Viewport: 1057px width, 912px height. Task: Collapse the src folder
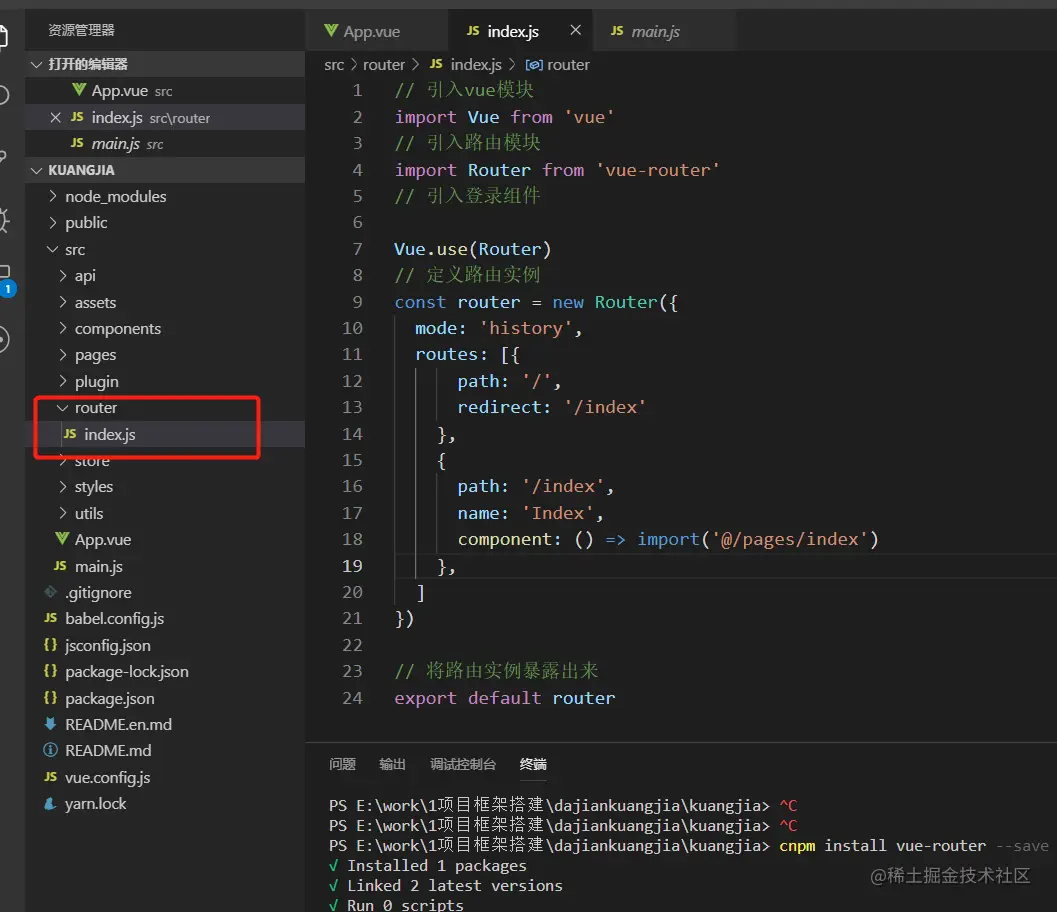(x=53, y=249)
